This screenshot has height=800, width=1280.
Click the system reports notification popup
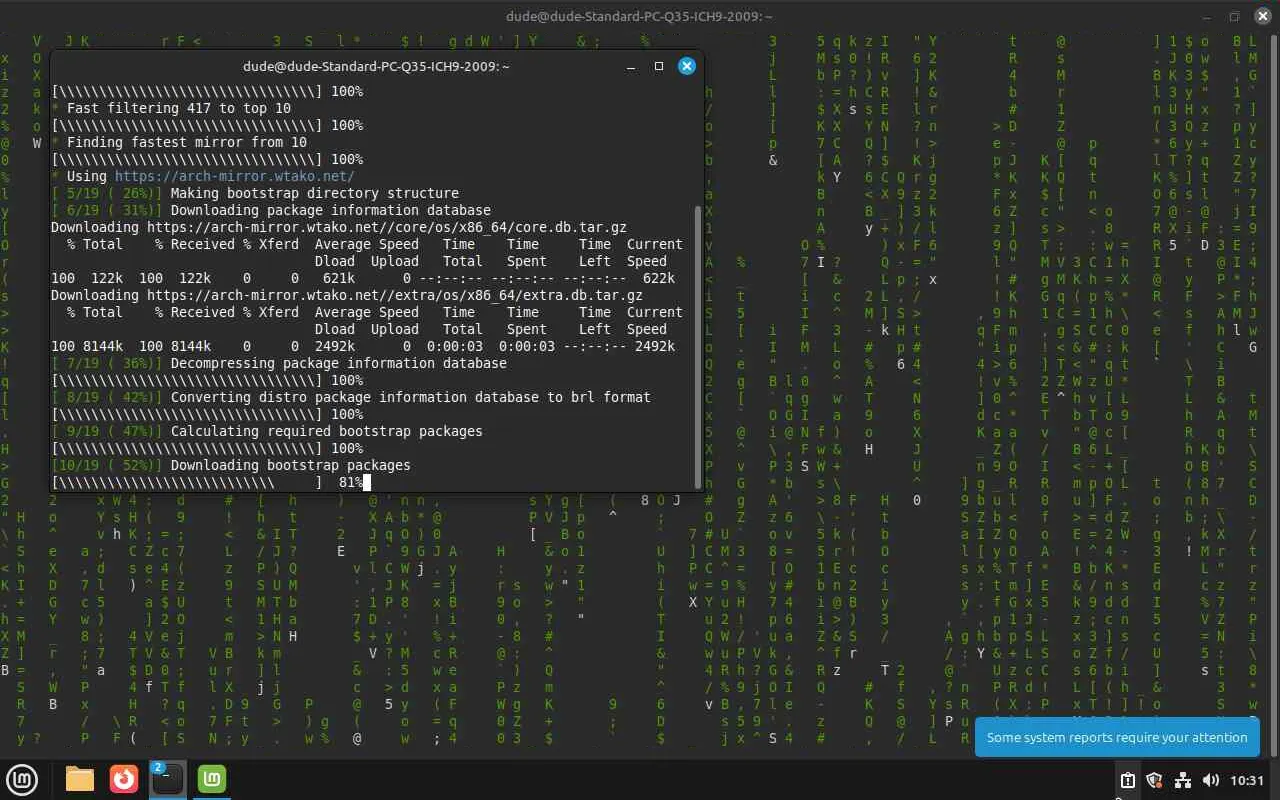(x=1117, y=737)
